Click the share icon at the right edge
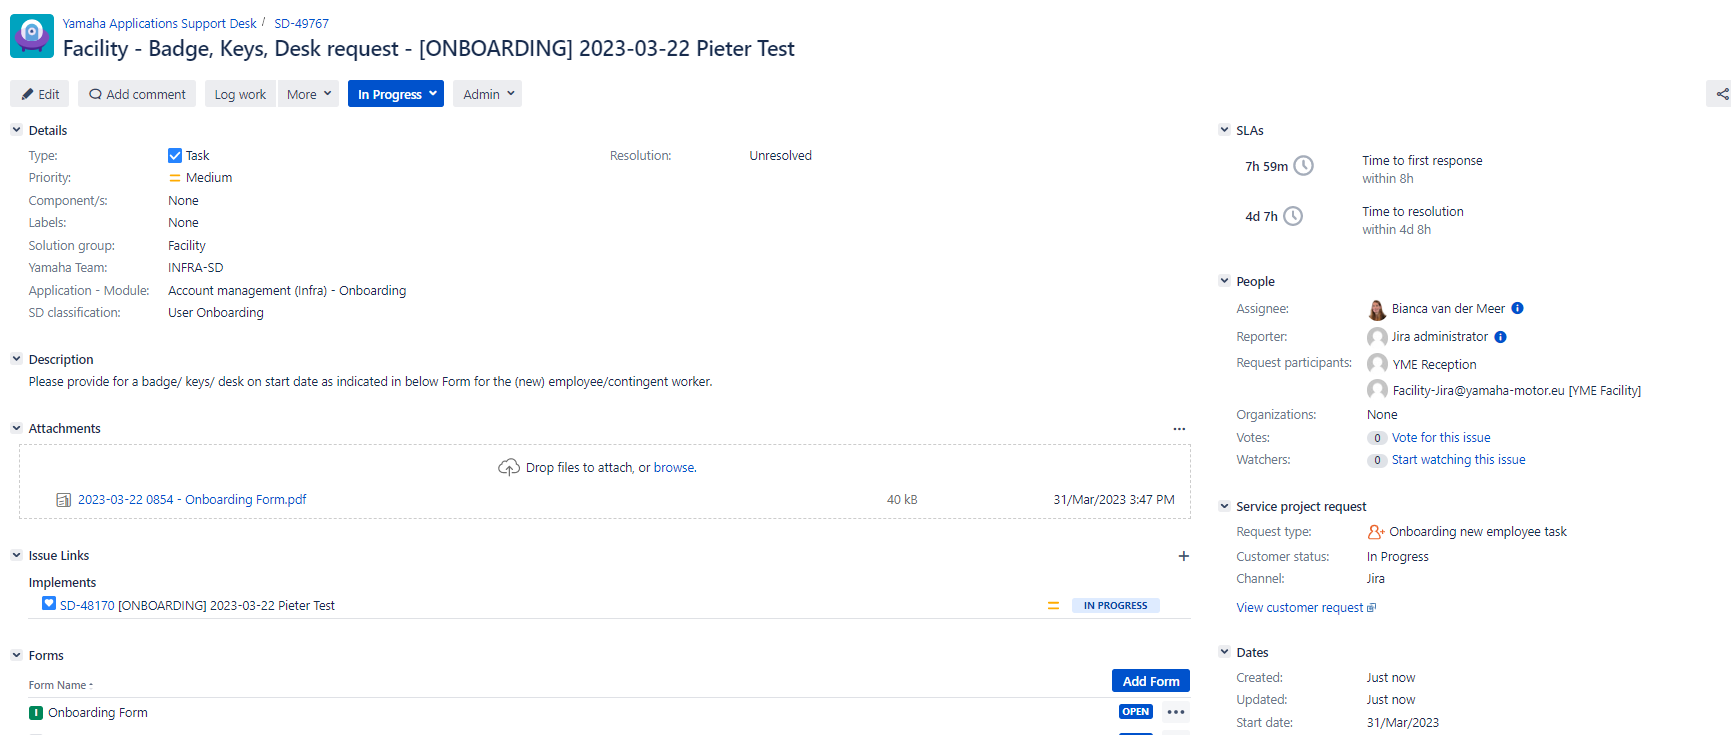Viewport: 1731px width, 735px height. (x=1721, y=94)
